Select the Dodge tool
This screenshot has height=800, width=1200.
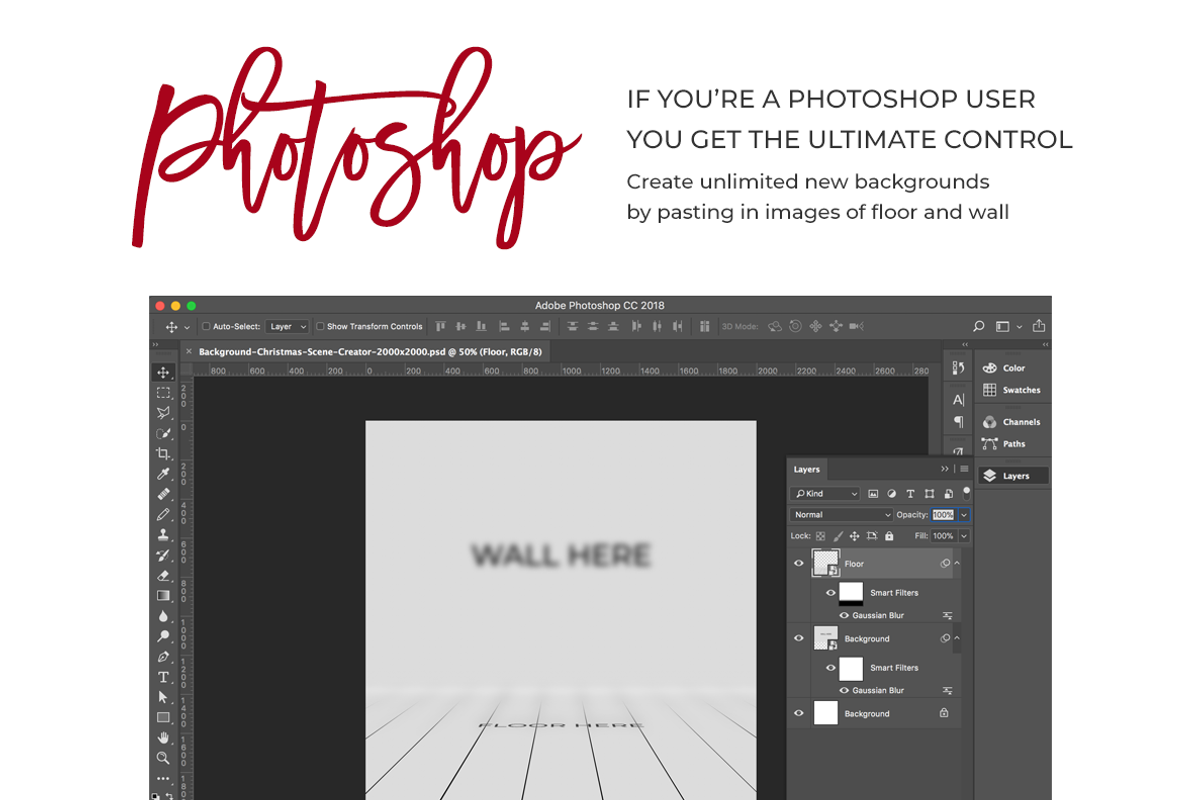pos(163,636)
